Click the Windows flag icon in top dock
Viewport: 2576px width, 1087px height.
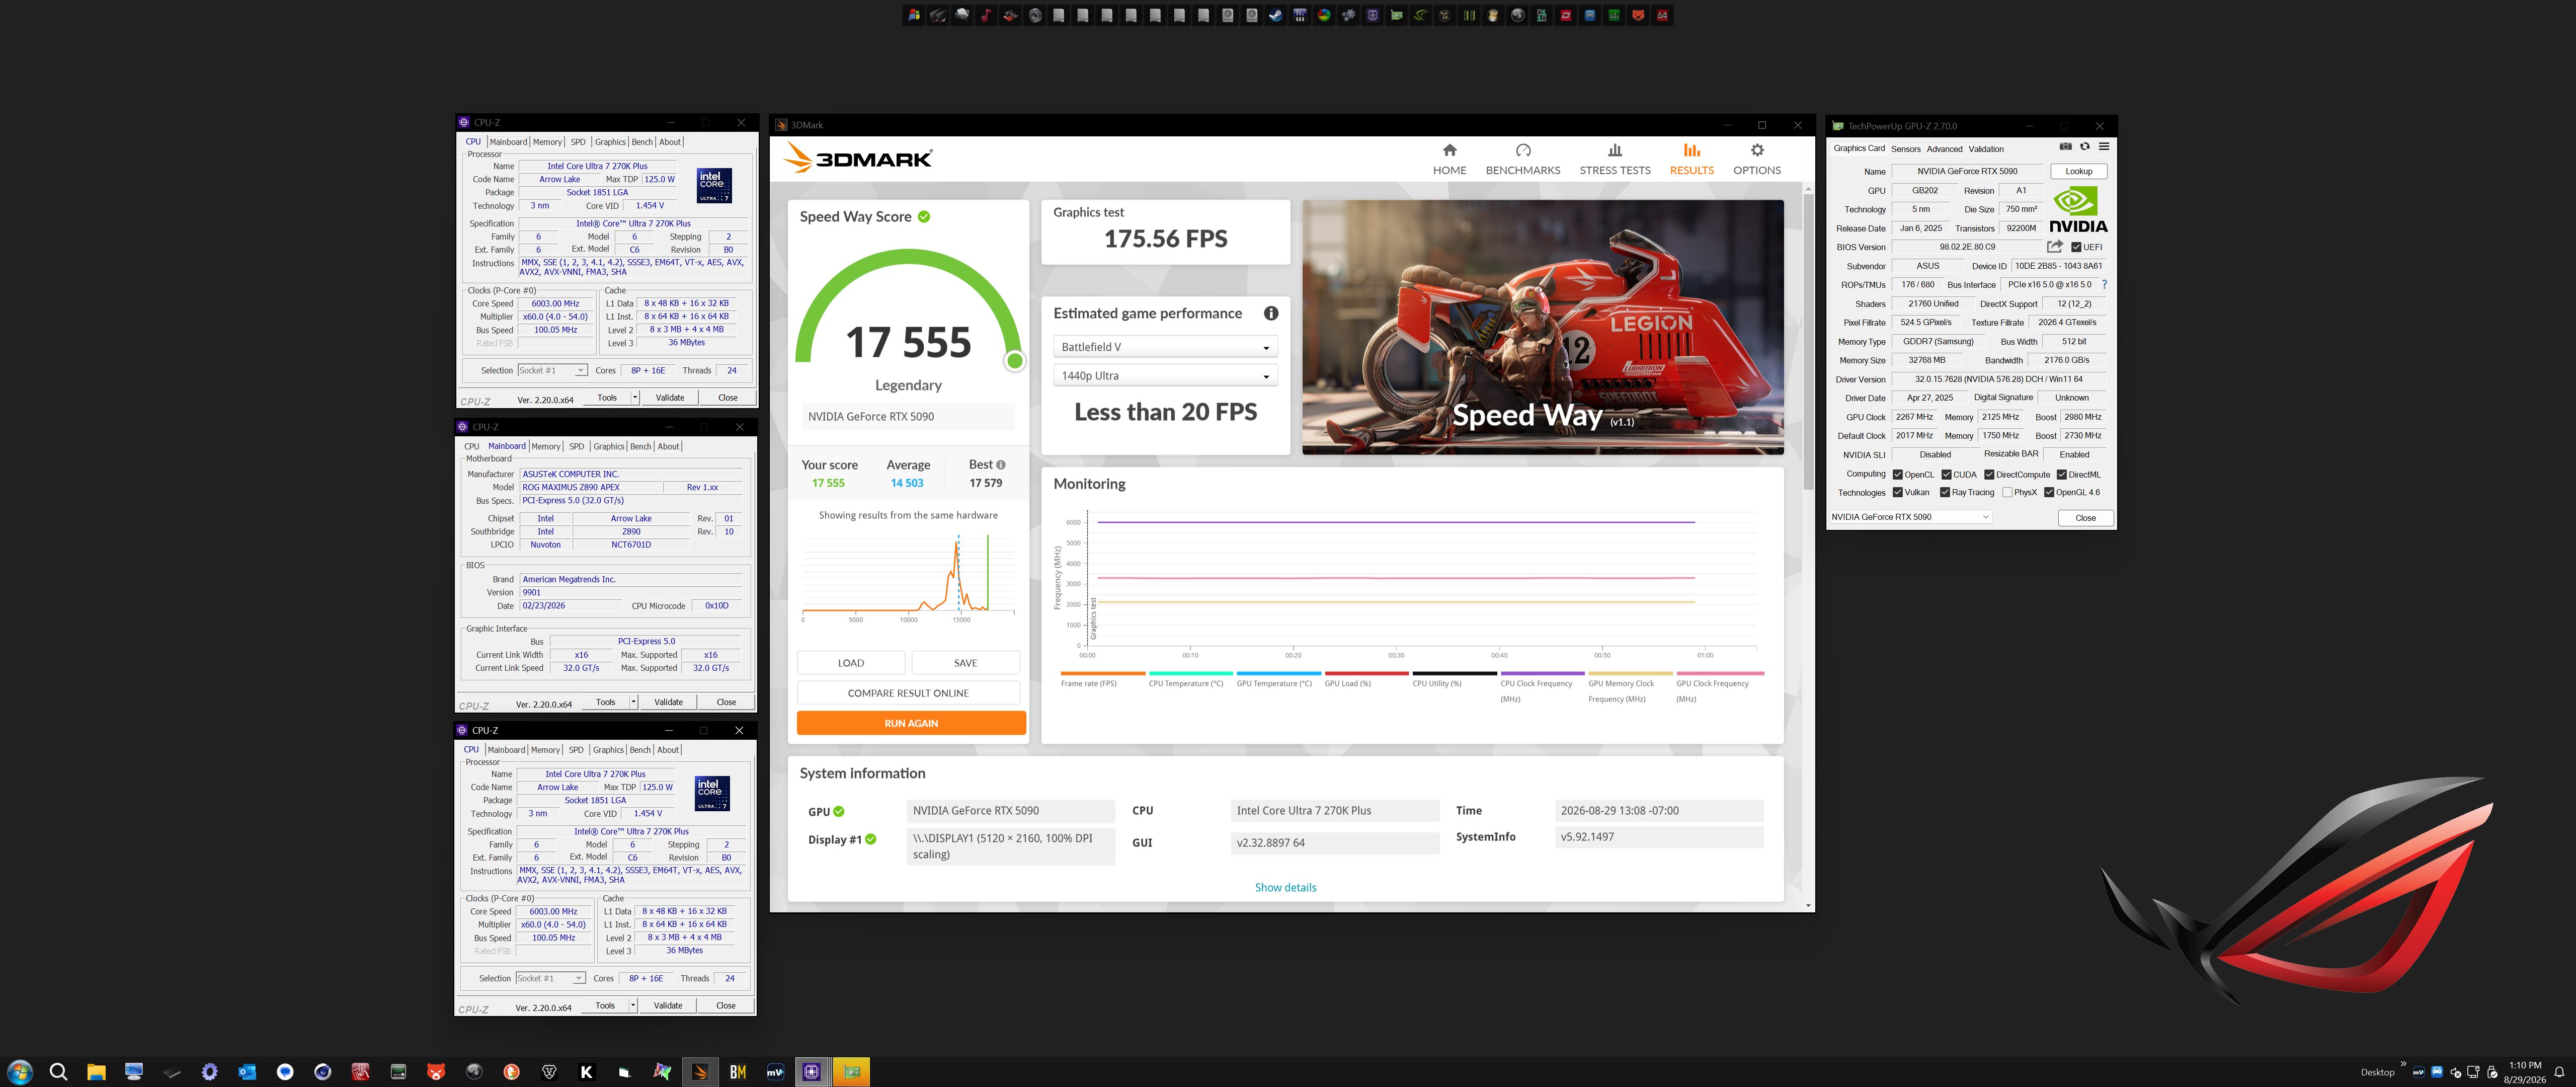[914, 15]
